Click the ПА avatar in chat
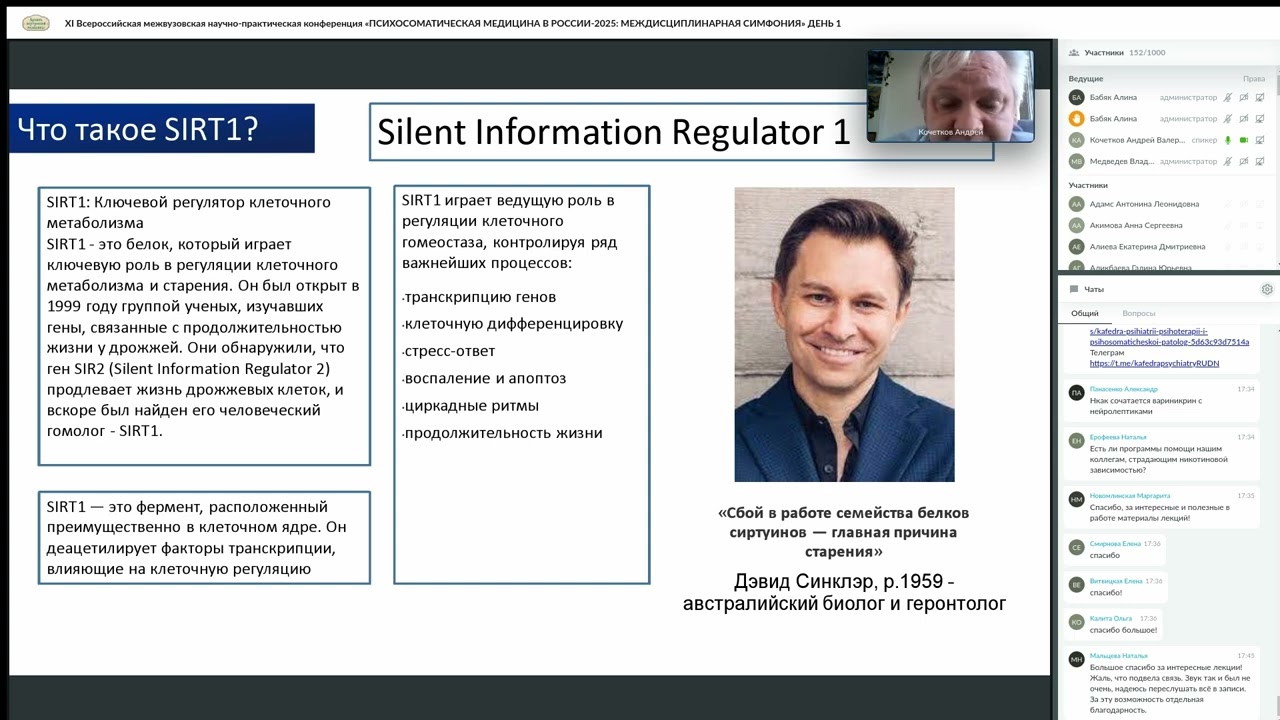Image resolution: width=1280 pixels, height=720 pixels. 1076,393
